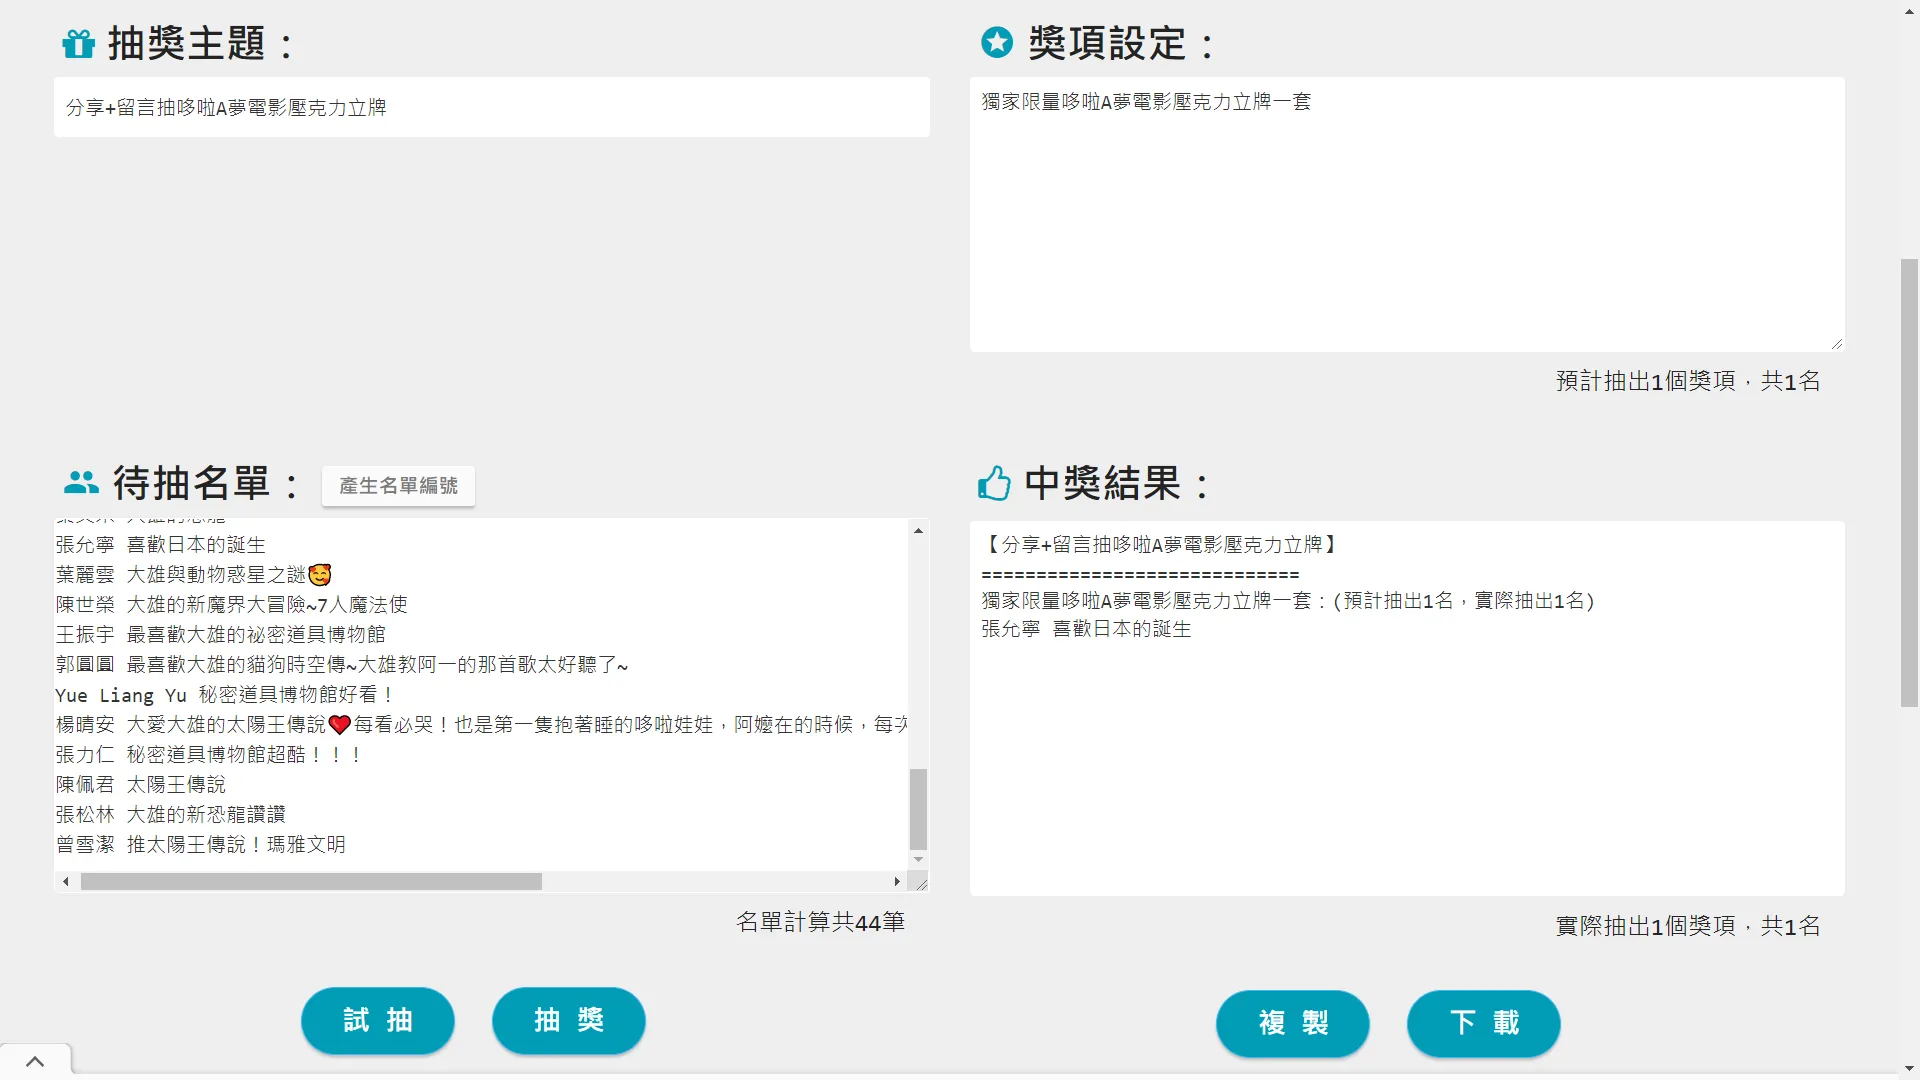Click the list's horizontal scroll-left arrow
This screenshot has width=1920, height=1080.
(x=66, y=882)
